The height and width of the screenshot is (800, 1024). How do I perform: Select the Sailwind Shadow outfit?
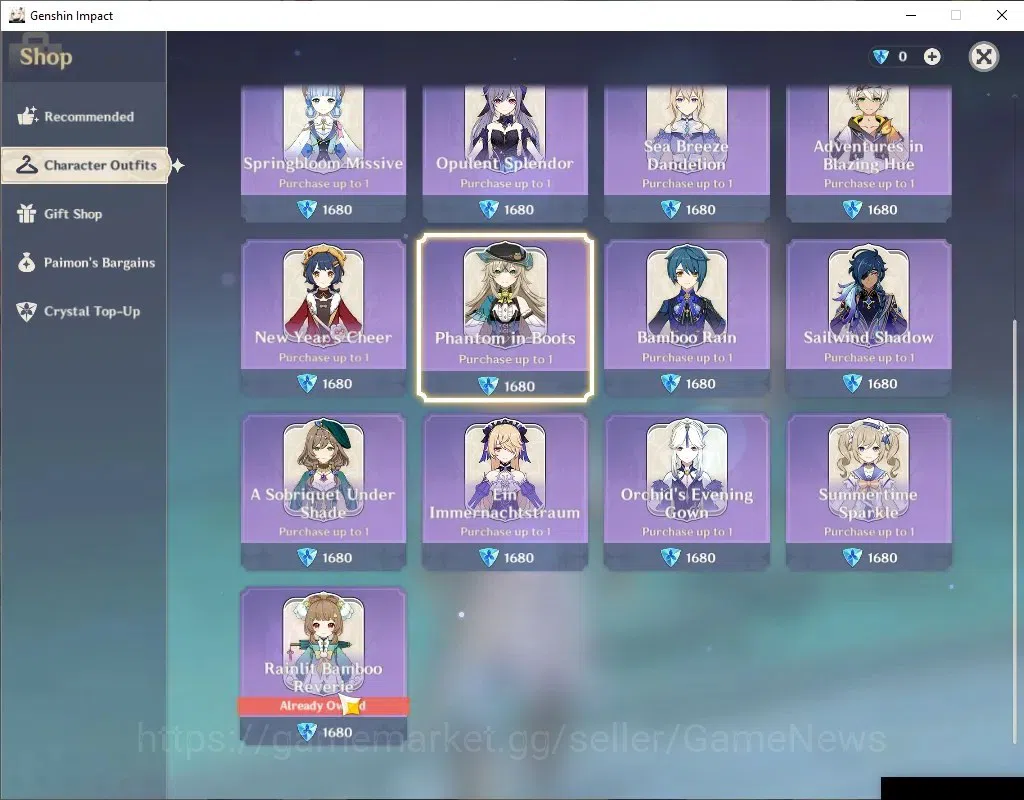[x=869, y=317]
